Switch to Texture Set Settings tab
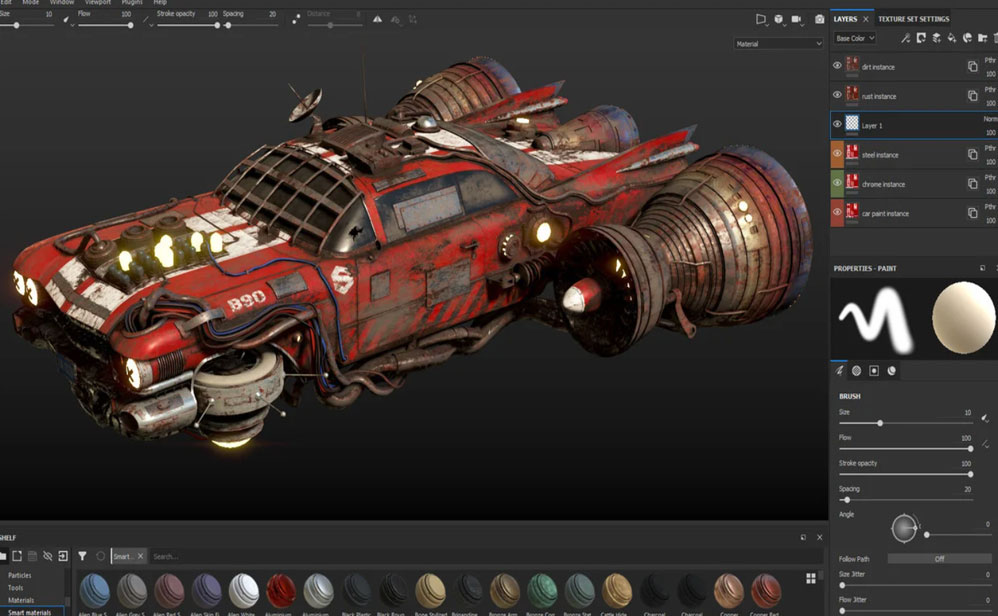This screenshot has height=616, width=998. pos(913,19)
